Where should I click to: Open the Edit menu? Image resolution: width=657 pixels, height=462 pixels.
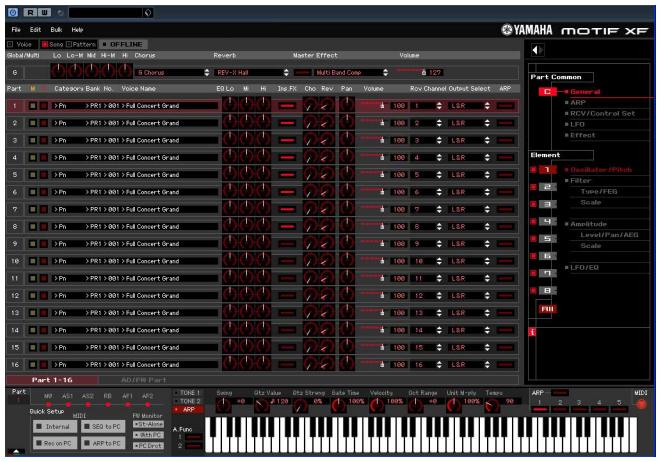(x=35, y=30)
